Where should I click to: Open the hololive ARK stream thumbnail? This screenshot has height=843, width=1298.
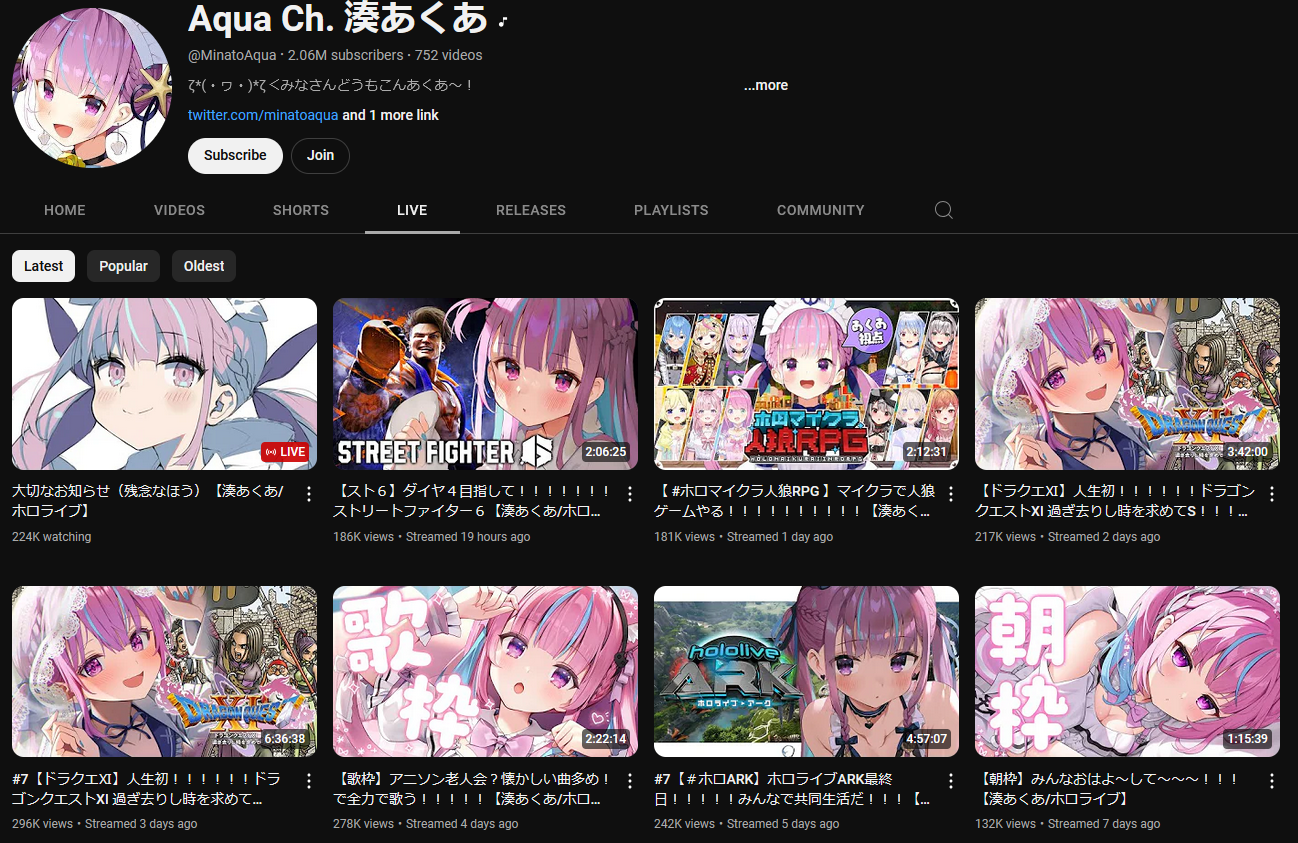[806, 672]
